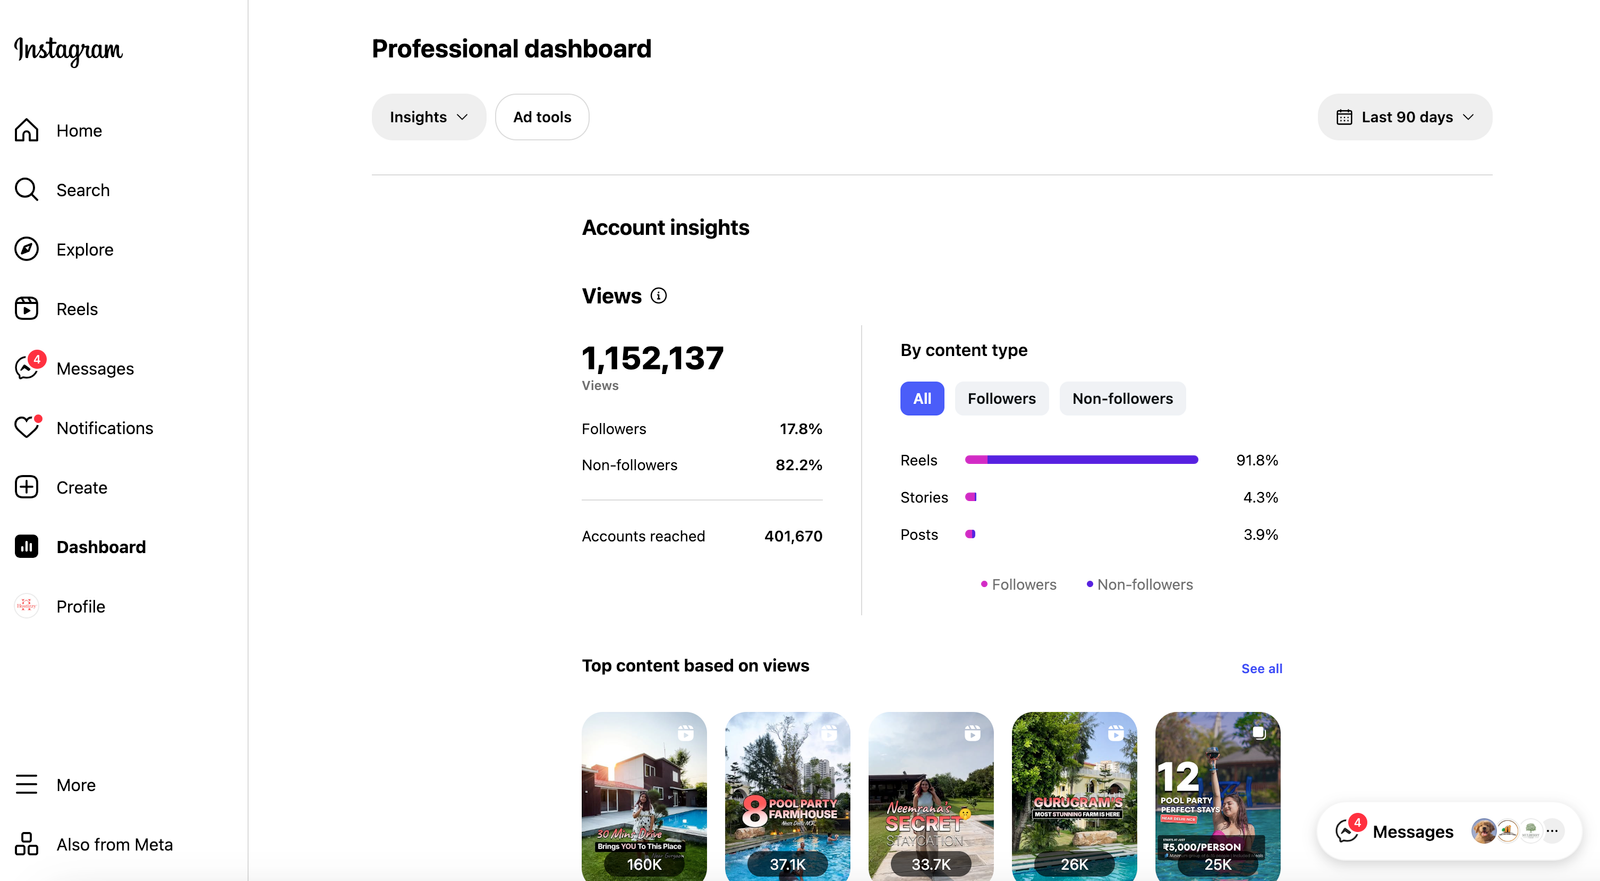The image size is (1600, 881).
Task: Open Search from the sidebar
Action: (83, 190)
